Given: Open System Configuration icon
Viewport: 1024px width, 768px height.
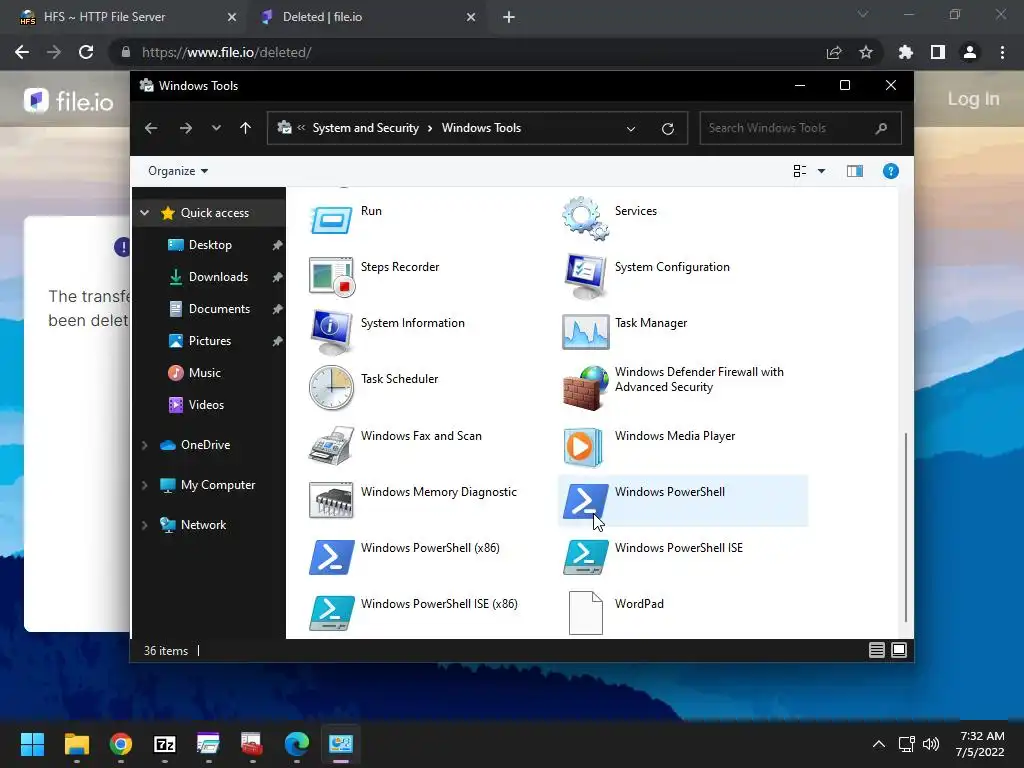Looking at the screenshot, I should click(x=585, y=276).
